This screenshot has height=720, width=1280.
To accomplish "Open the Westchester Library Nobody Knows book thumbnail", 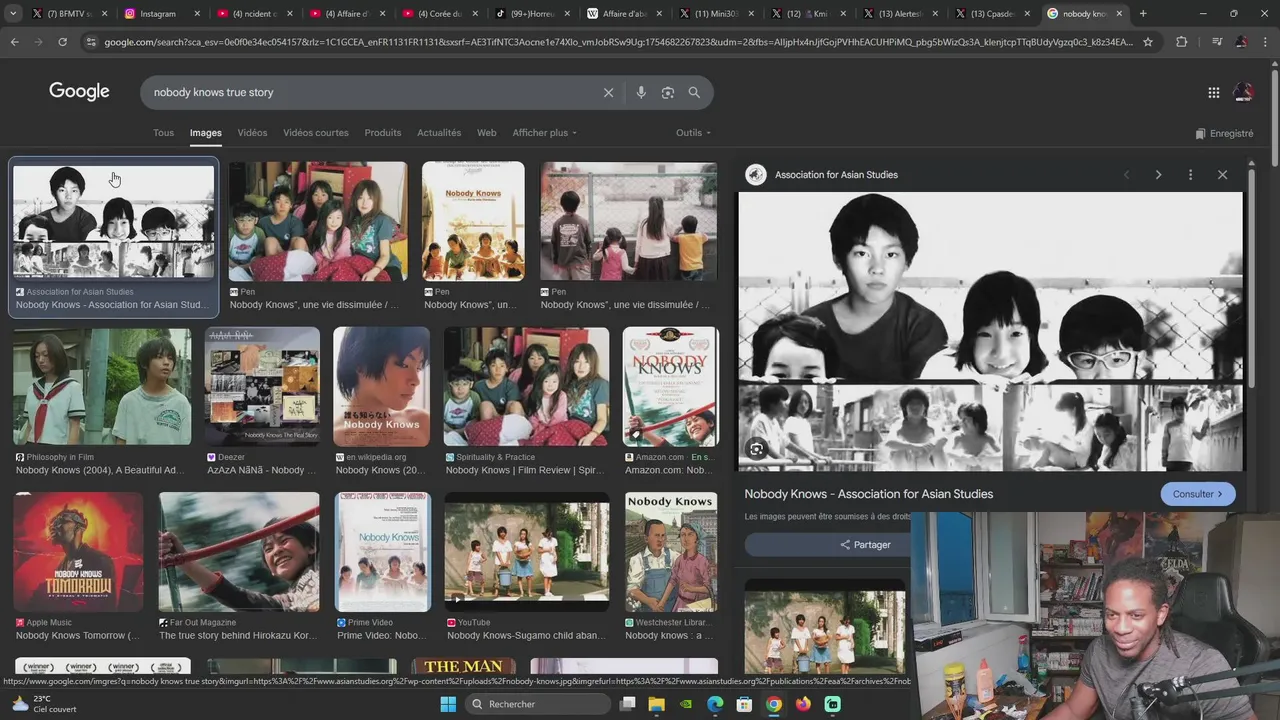I will (x=671, y=552).
